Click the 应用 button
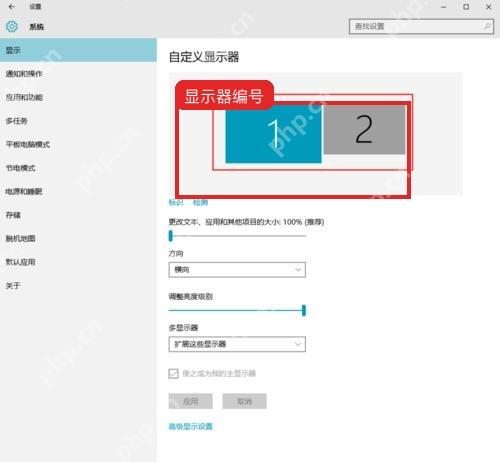500x462 pixels. [x=191, y=401]
